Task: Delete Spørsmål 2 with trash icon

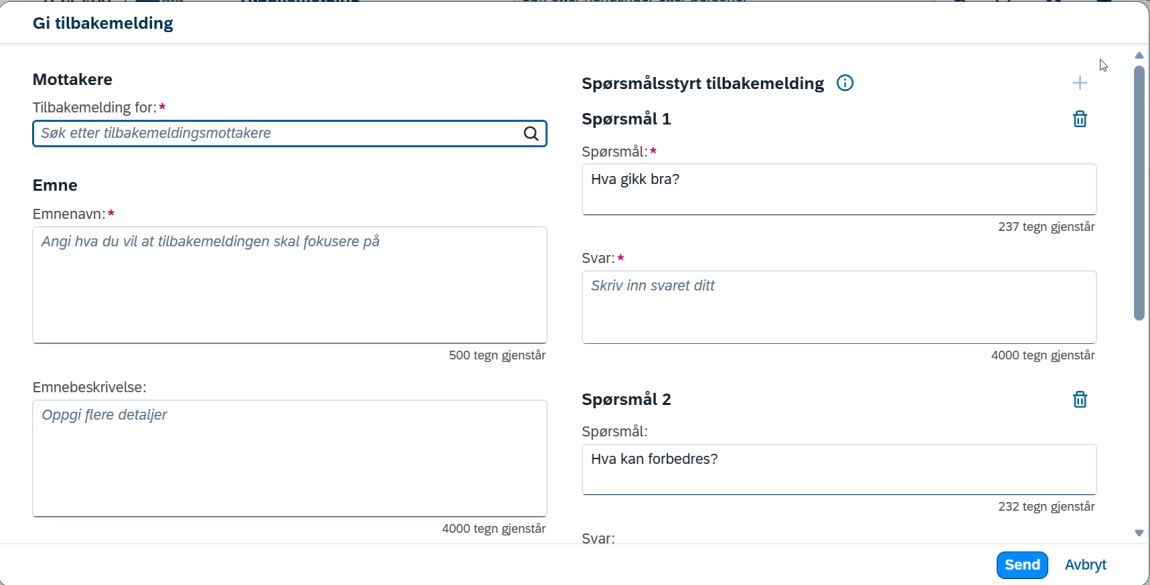Action: 1080,400
